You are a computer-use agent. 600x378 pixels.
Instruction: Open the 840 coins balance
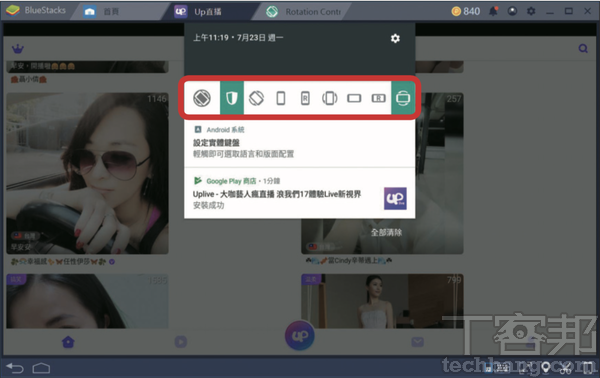point(466,11)
